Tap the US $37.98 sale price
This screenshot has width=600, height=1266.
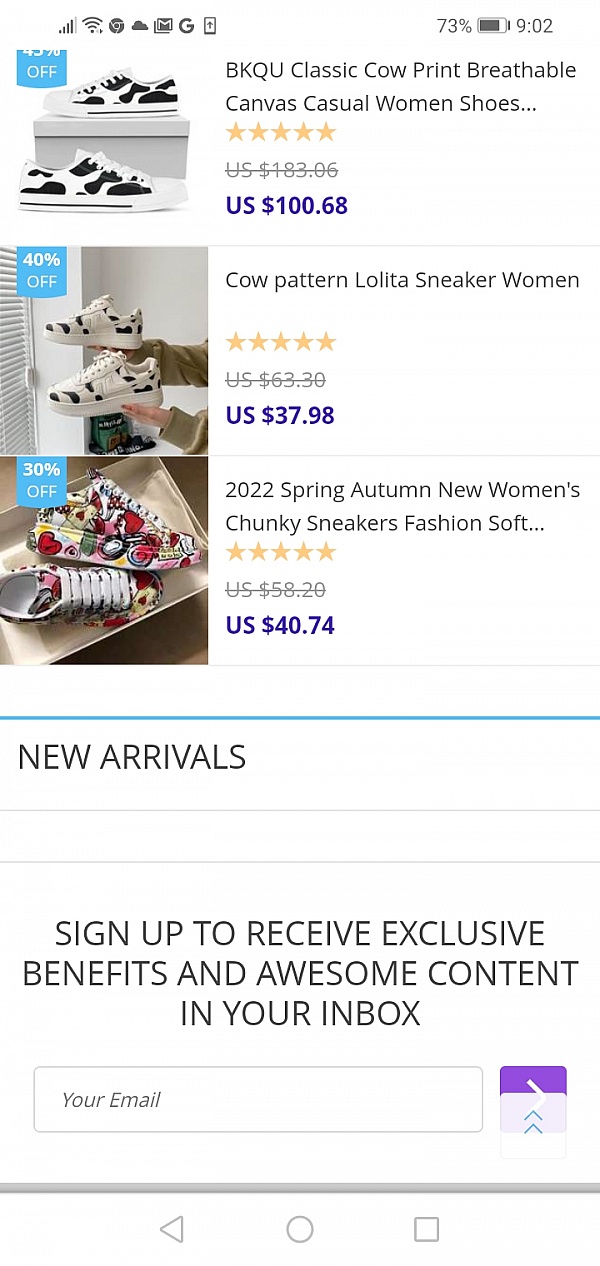(280, 415)
